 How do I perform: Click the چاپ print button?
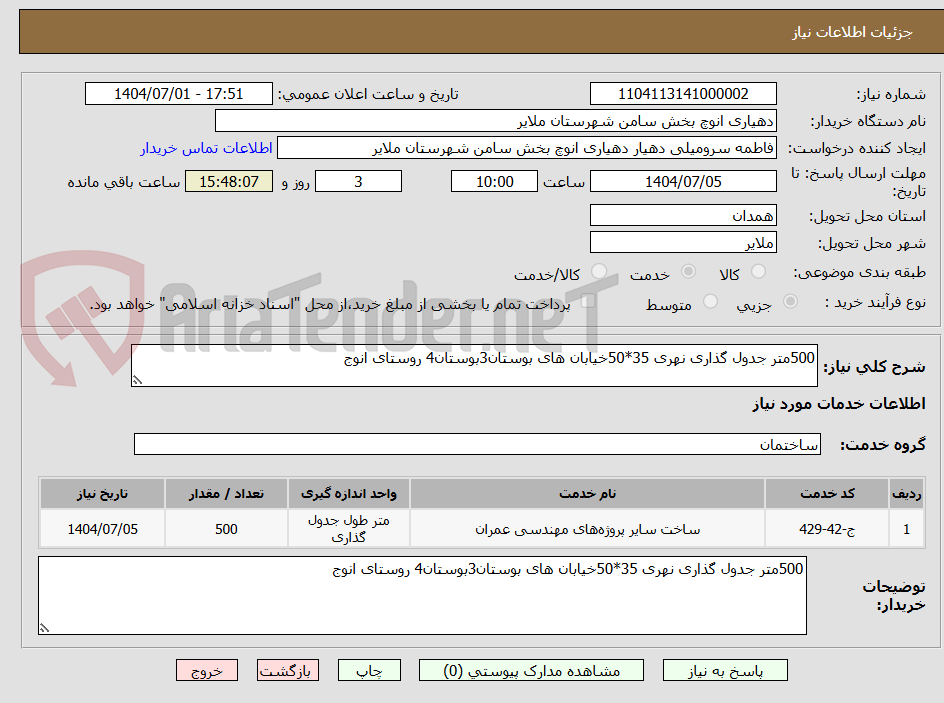point(369,670)
